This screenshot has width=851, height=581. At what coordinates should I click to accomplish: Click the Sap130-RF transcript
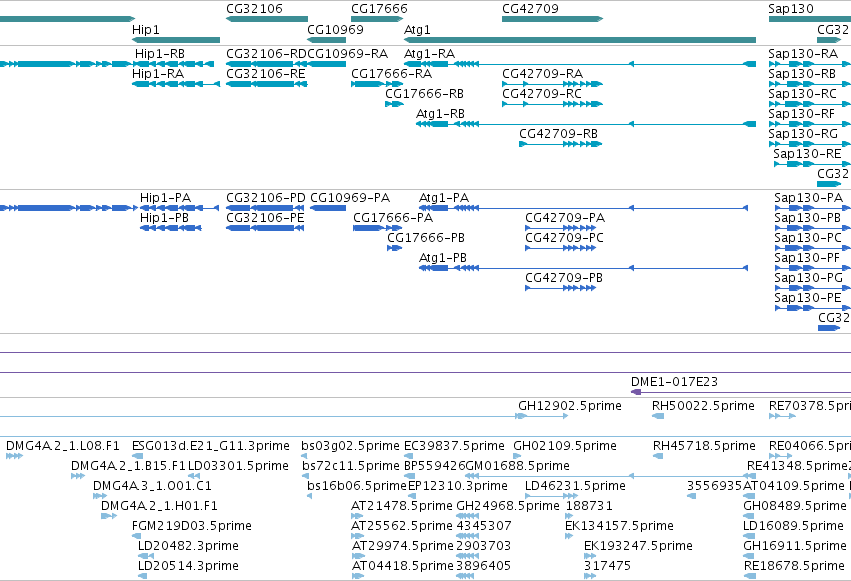[x=810, y=124]
